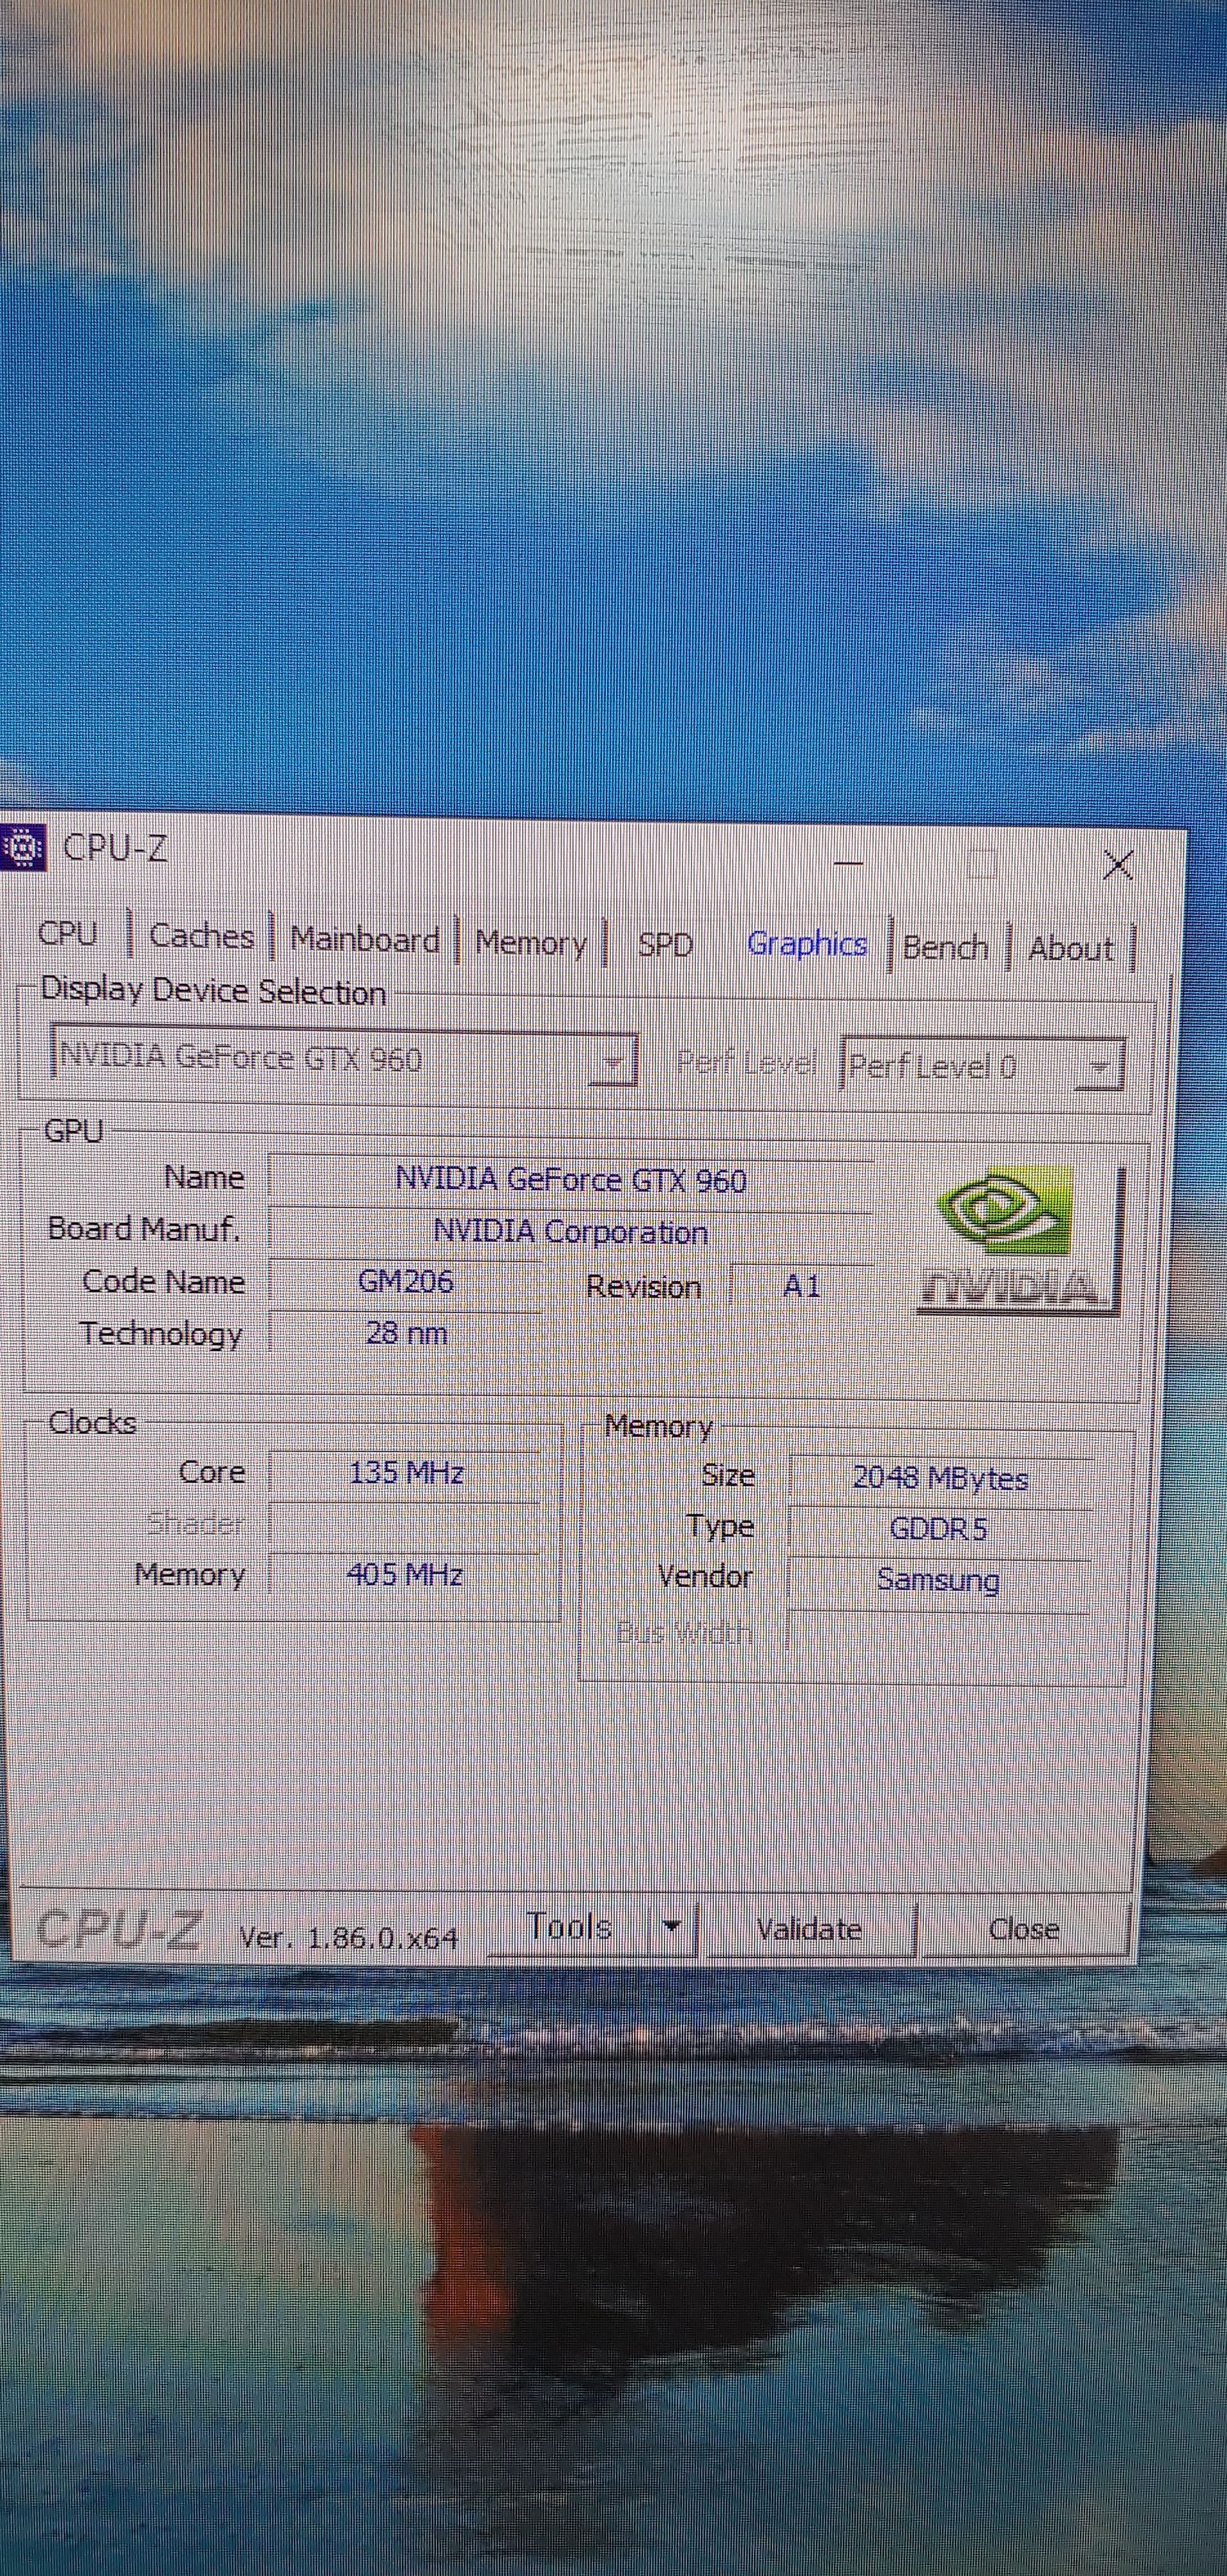Click the Ver. 1.86.0.x64 version text
The image size is (1227, 2576).
coord(348,1938)
